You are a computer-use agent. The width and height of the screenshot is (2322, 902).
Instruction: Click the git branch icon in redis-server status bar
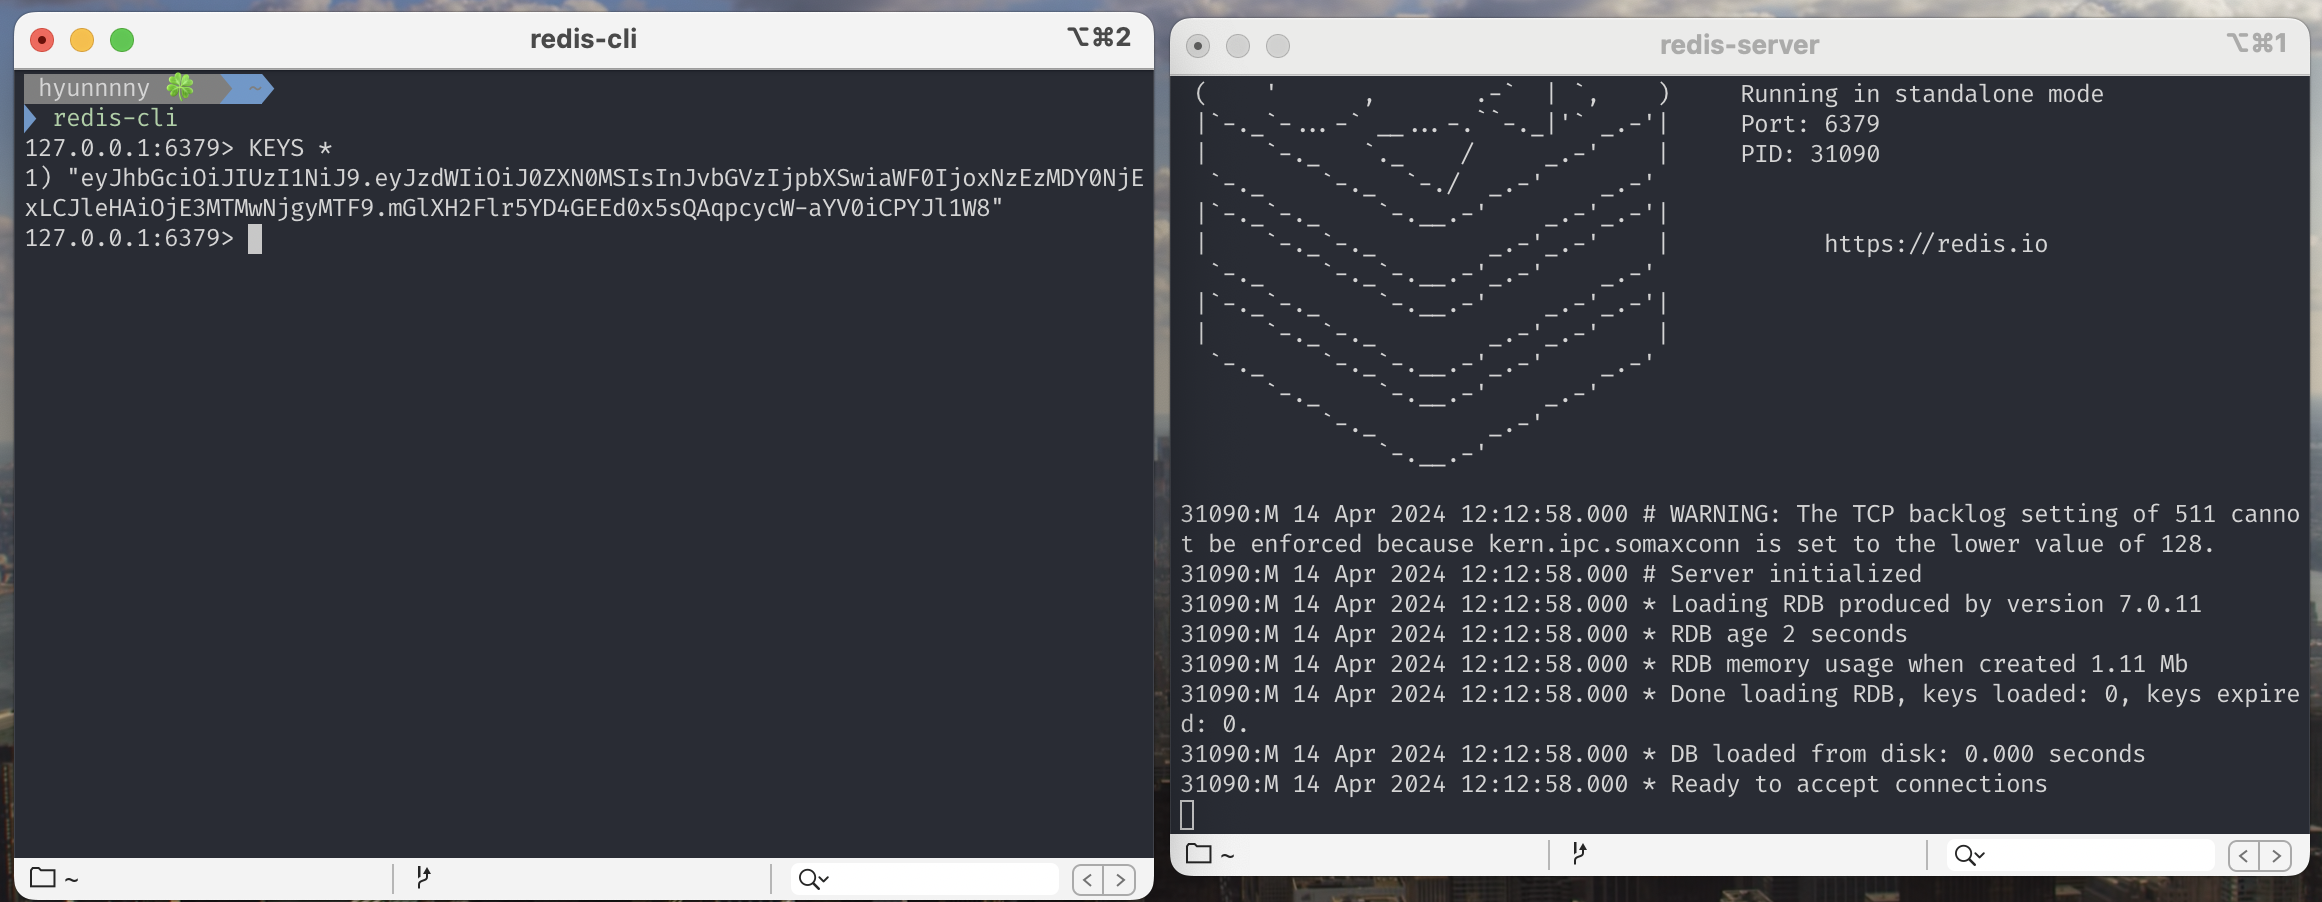point(1579,854)
